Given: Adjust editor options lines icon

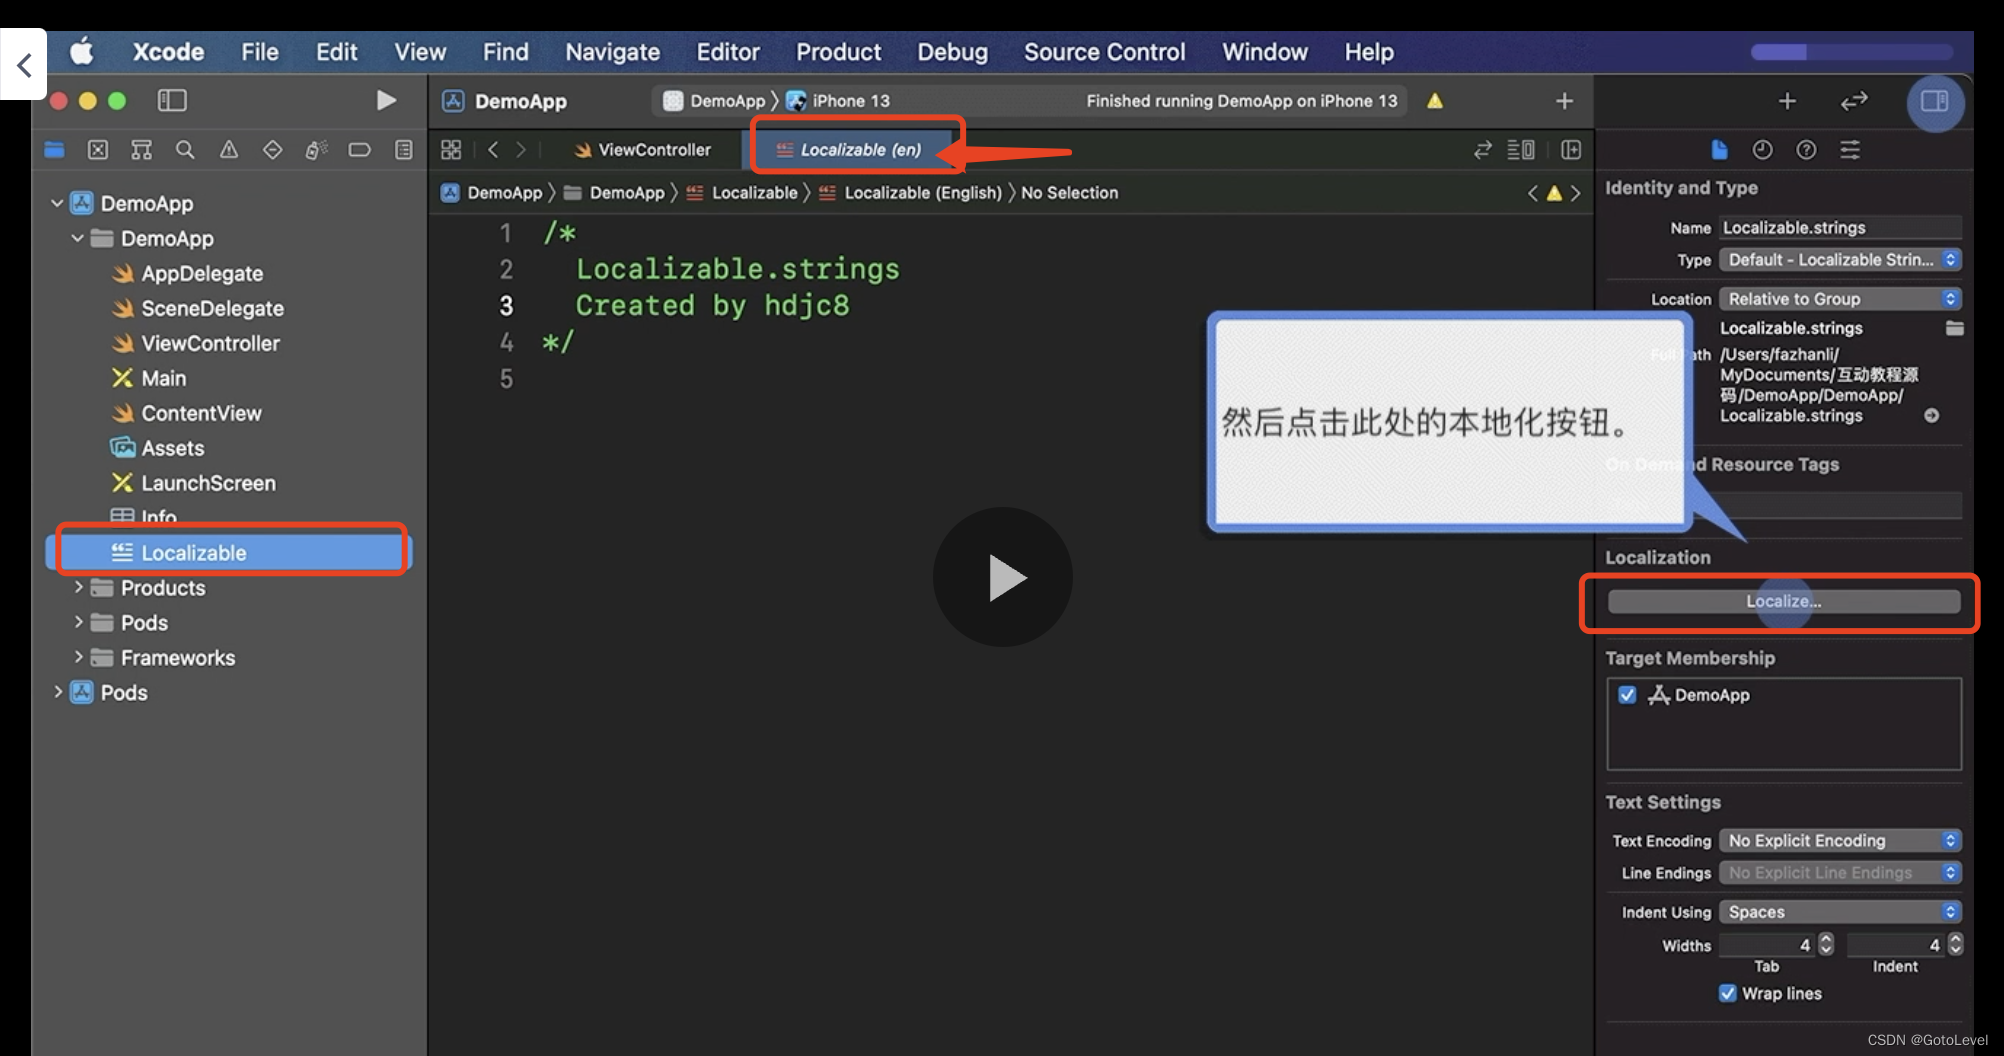Looking at the screenshot, I should tap(1521, 150).
